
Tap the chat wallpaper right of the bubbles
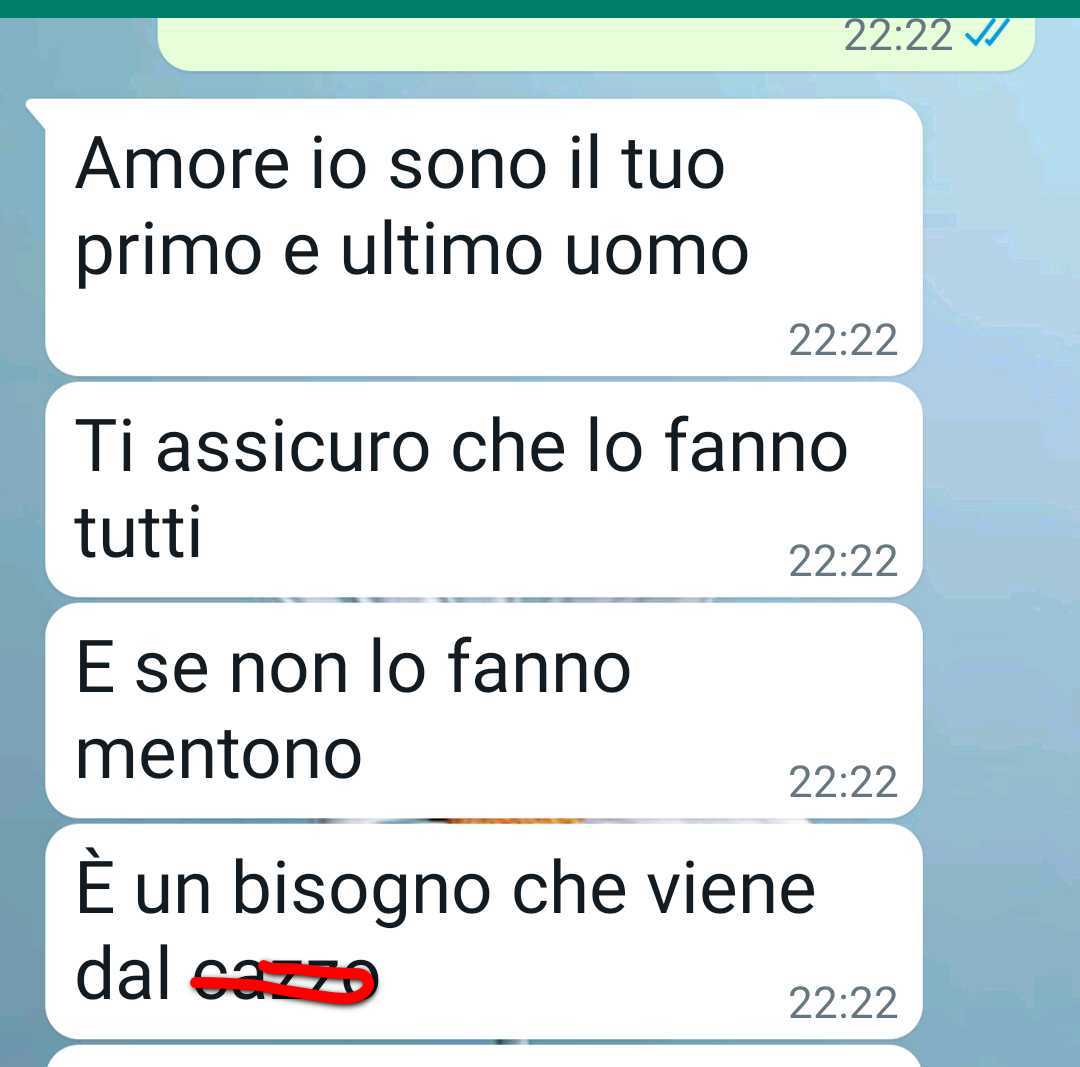(x=1001, y=551)
